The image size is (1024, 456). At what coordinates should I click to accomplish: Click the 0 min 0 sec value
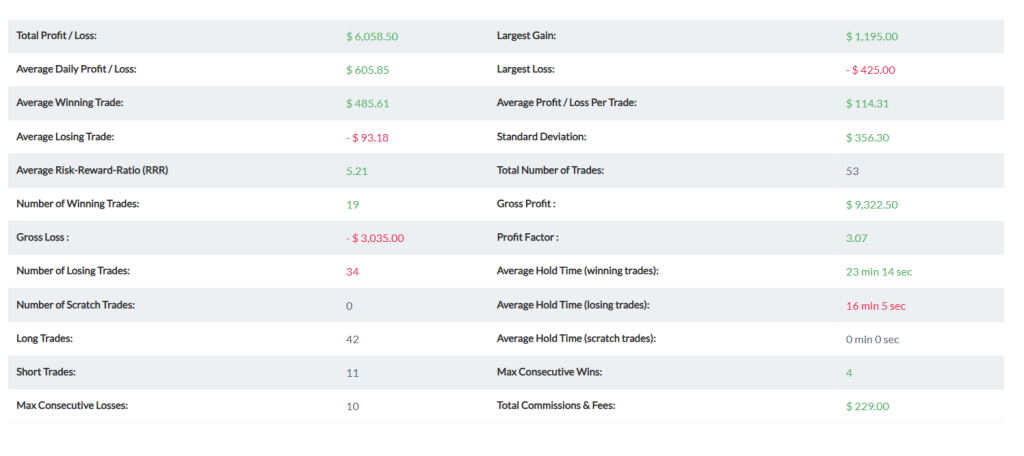tap(873, 340)
